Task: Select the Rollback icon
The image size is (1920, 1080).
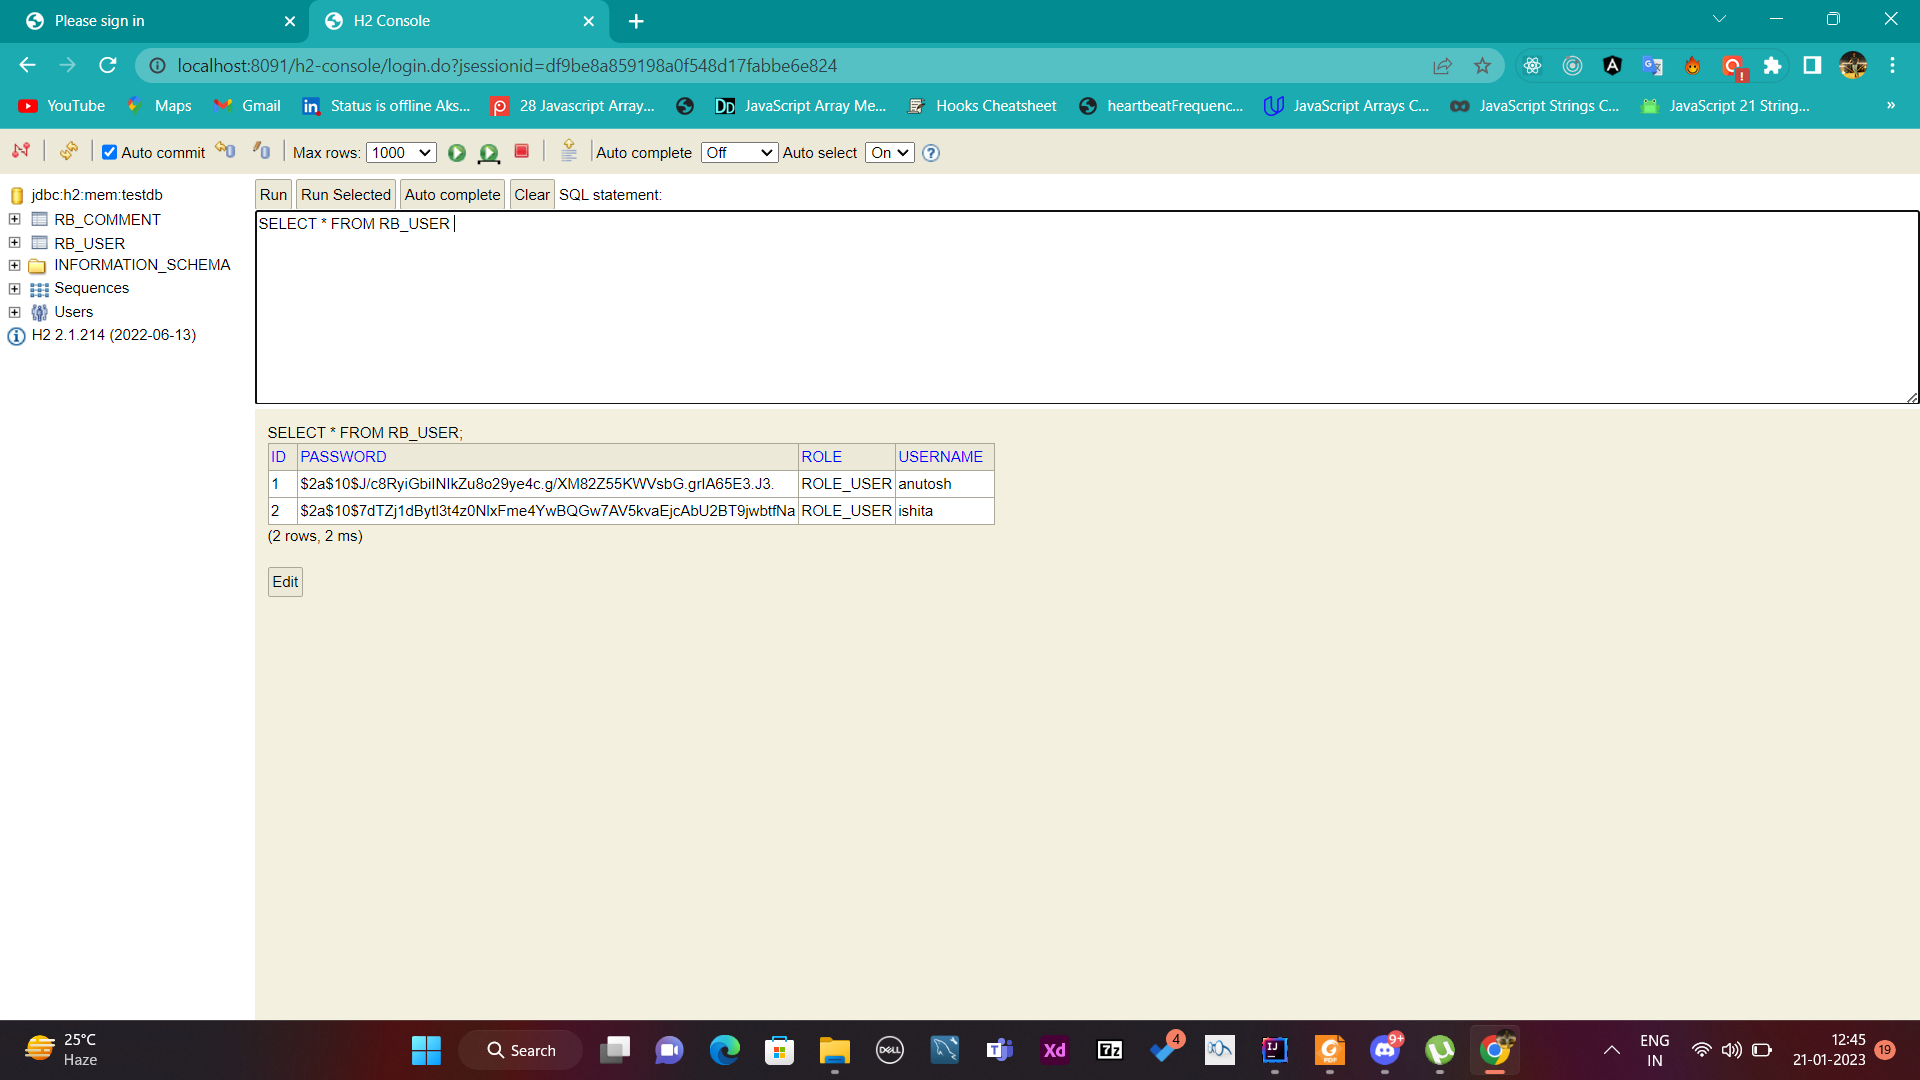Action: (x=260, y=151)
